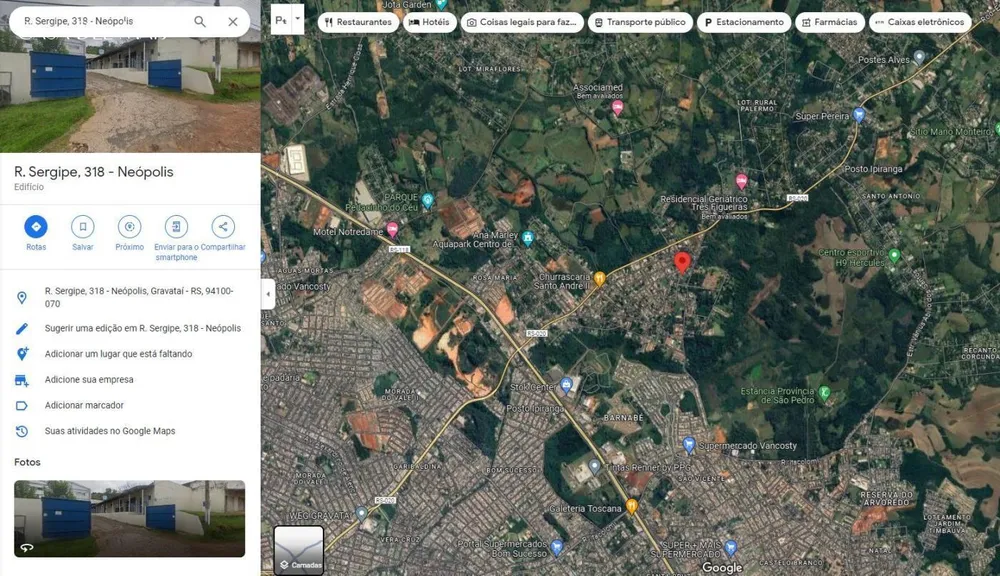Click Churrascaria Santo André II pin
1000x576 pixels.
(x=599, y=278)
